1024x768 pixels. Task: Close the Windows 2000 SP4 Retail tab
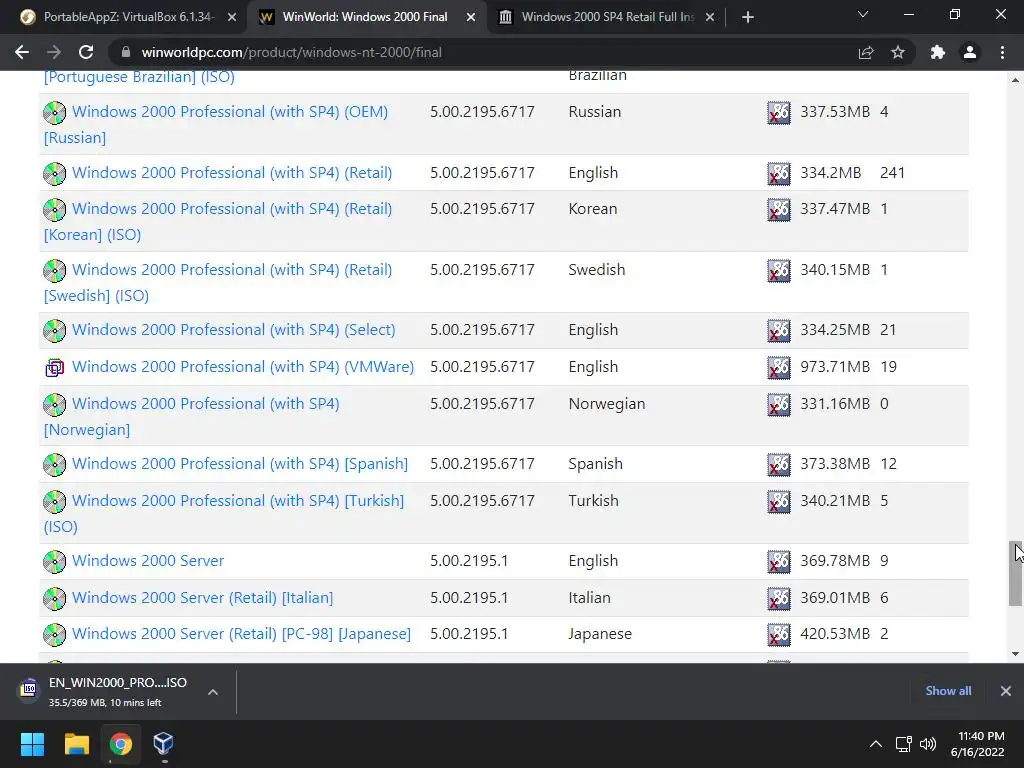(710, 18)
